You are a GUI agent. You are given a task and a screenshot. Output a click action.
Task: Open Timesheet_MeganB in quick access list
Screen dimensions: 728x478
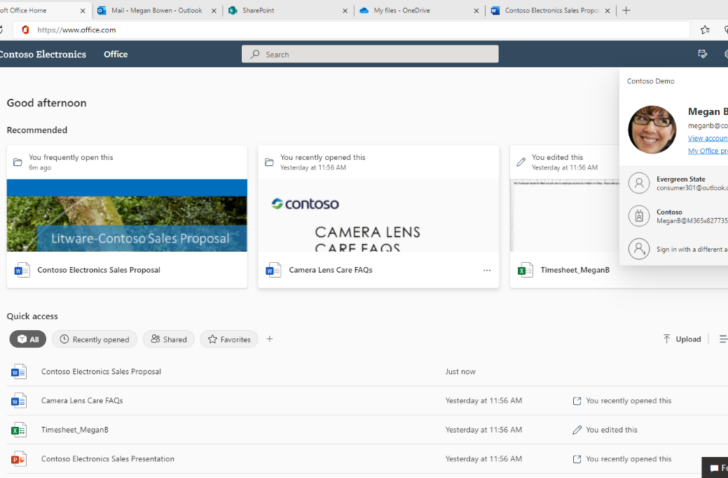pos(75,430)
